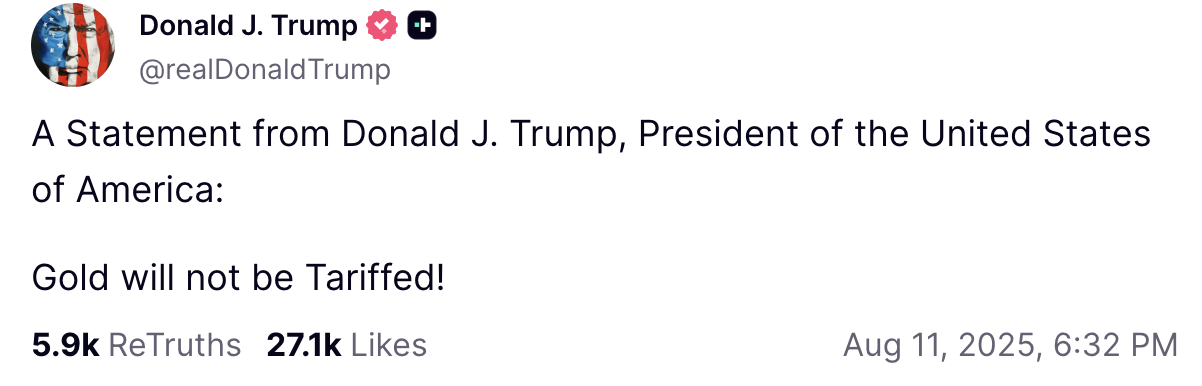The image size is (1202, 386).
Task: Open the Aug 11, 2025 timestamp
Action: [x=1010, y=346]
